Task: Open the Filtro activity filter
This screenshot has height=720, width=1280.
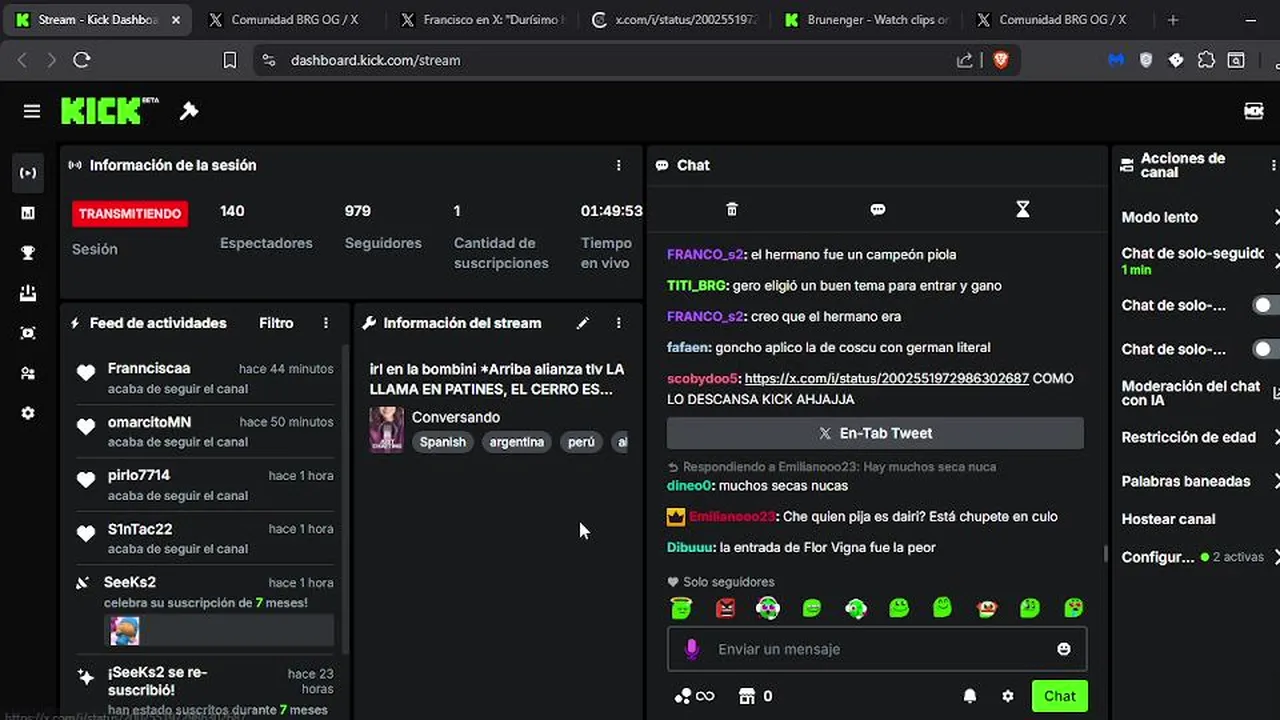Action: 276,323
